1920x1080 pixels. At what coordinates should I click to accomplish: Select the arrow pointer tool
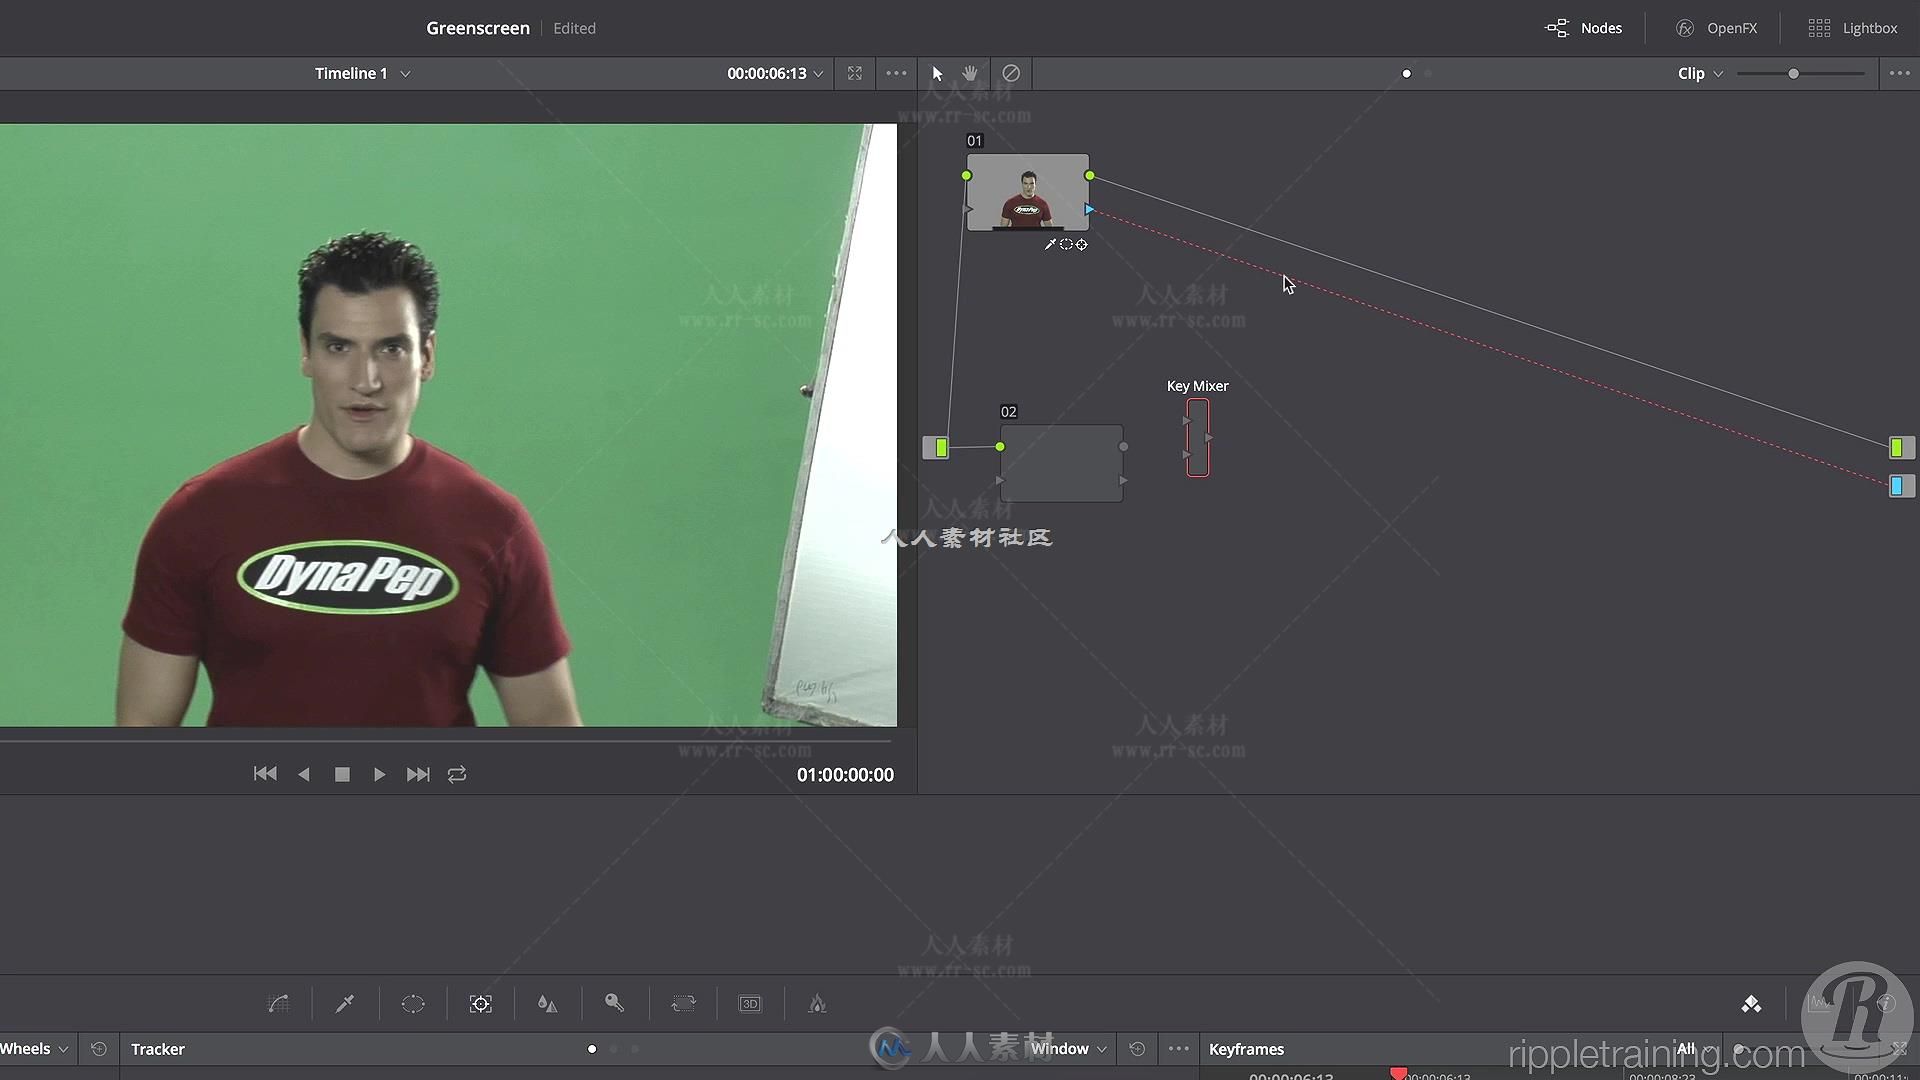click(937, 73)
